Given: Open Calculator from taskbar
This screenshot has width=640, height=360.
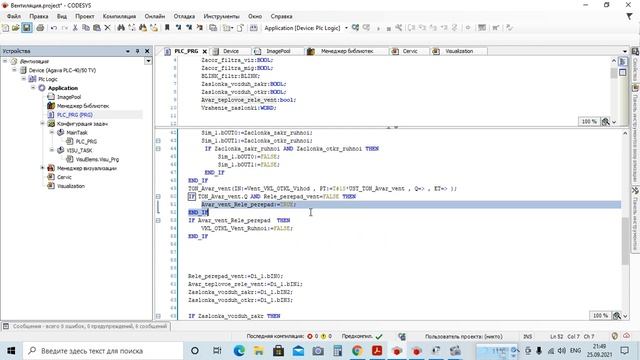Looking at the screenshot, I should [338, 351].
